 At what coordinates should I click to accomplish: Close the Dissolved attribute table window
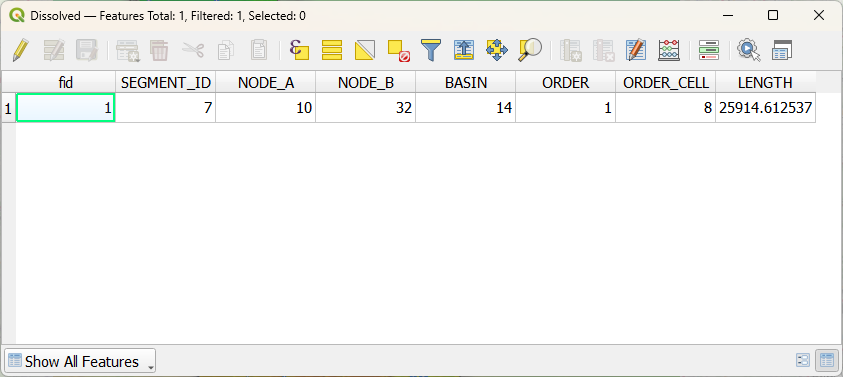[x=819, y=16]
